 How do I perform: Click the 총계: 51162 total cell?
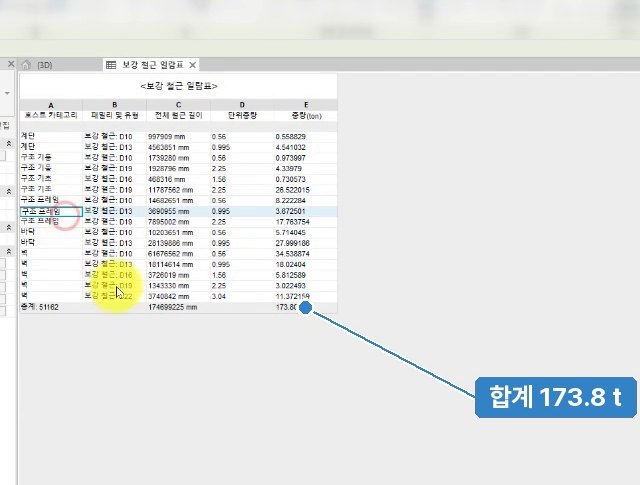click(x=51, y=307)
